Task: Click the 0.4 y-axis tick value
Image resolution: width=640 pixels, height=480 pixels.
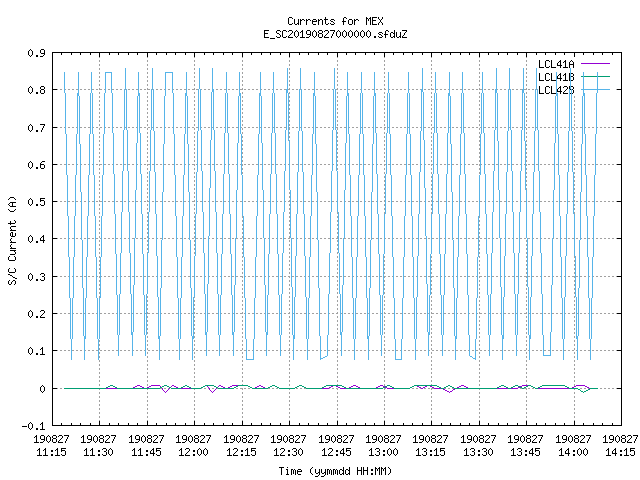Action: tap(36, 239)
